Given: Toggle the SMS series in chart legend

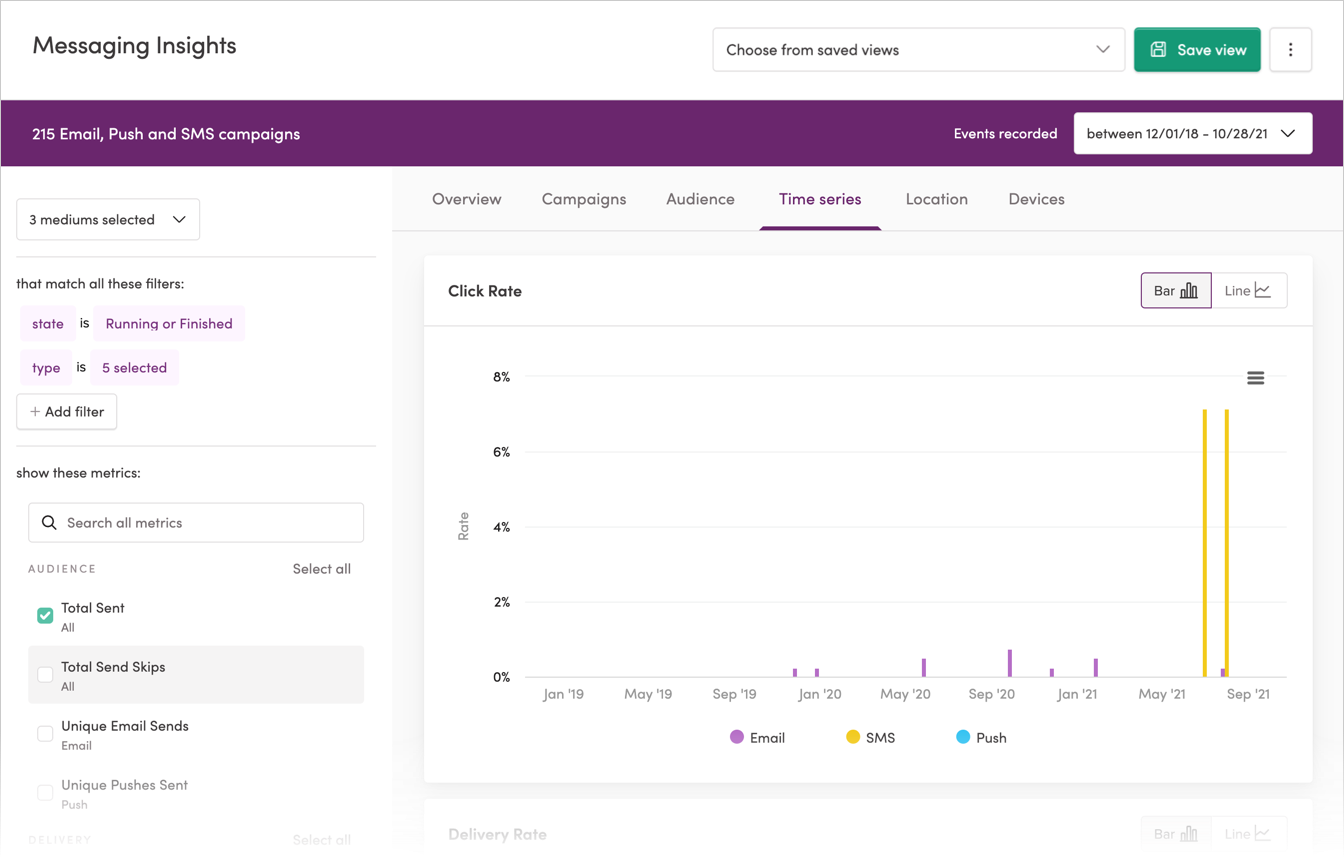Looking at the screenshot, I should click(870, 737).
